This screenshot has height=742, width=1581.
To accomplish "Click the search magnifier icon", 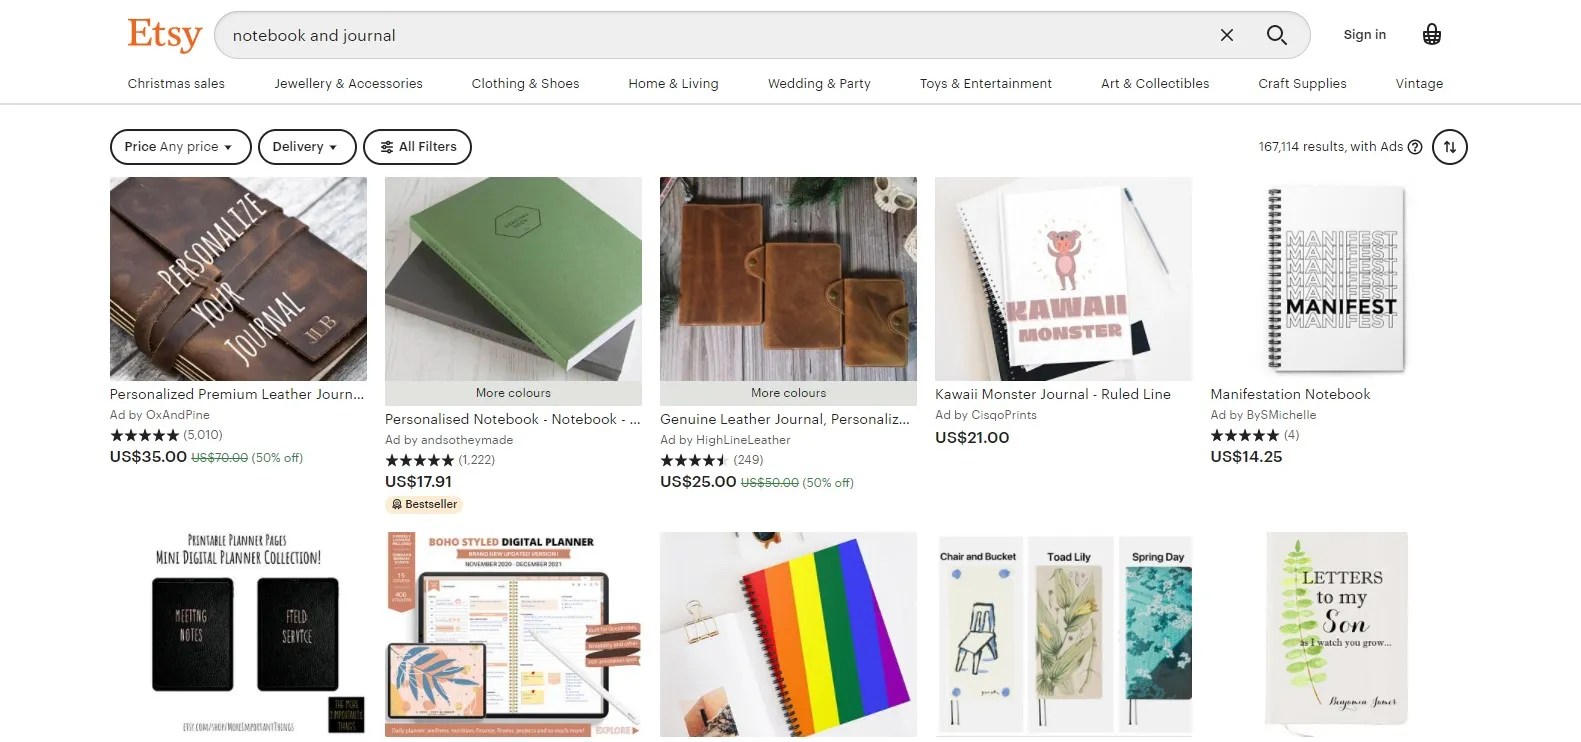I will point(1276,34).
